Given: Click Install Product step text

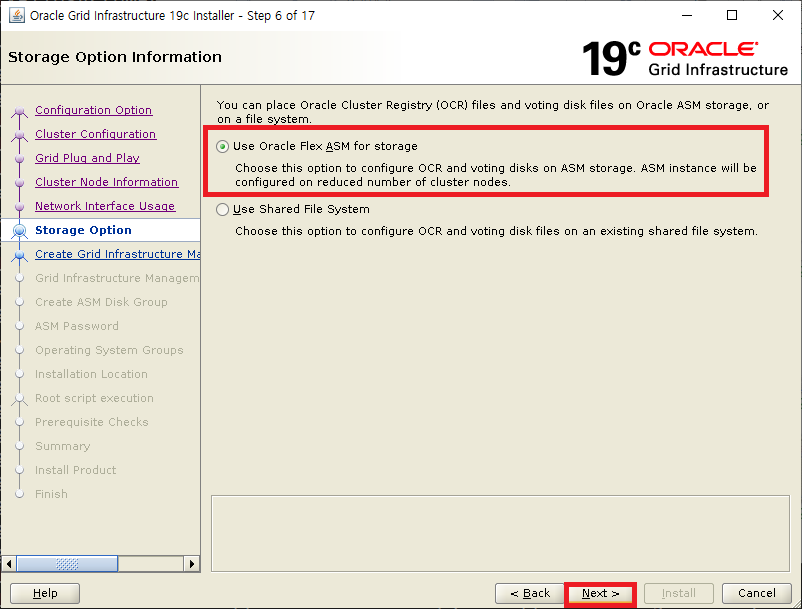Looking at the screenshot, I should pos(75,470).
